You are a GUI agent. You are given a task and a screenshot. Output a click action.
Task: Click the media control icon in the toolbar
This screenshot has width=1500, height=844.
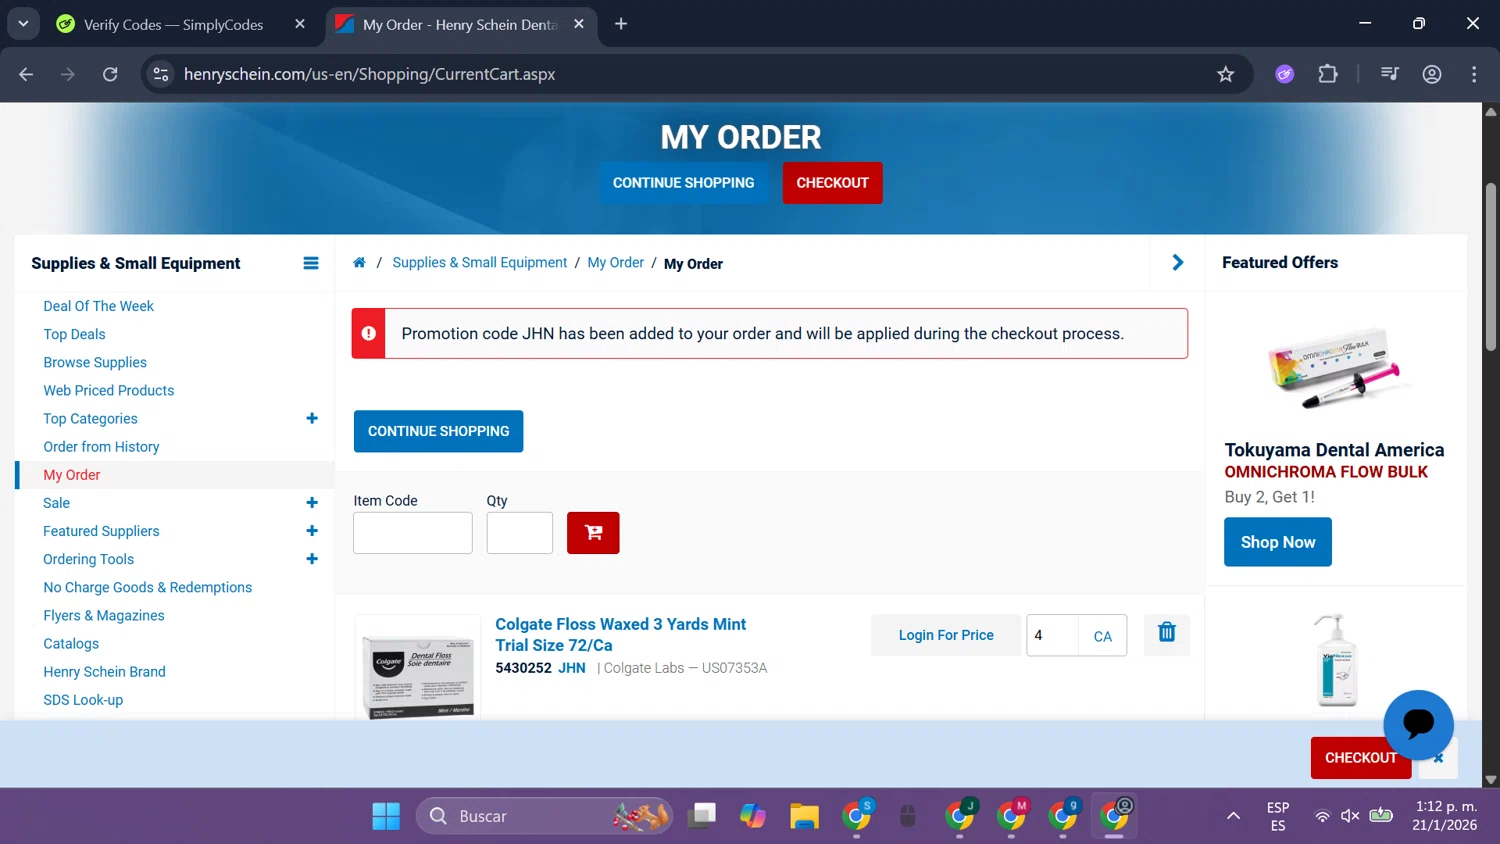pos(1389,74)
